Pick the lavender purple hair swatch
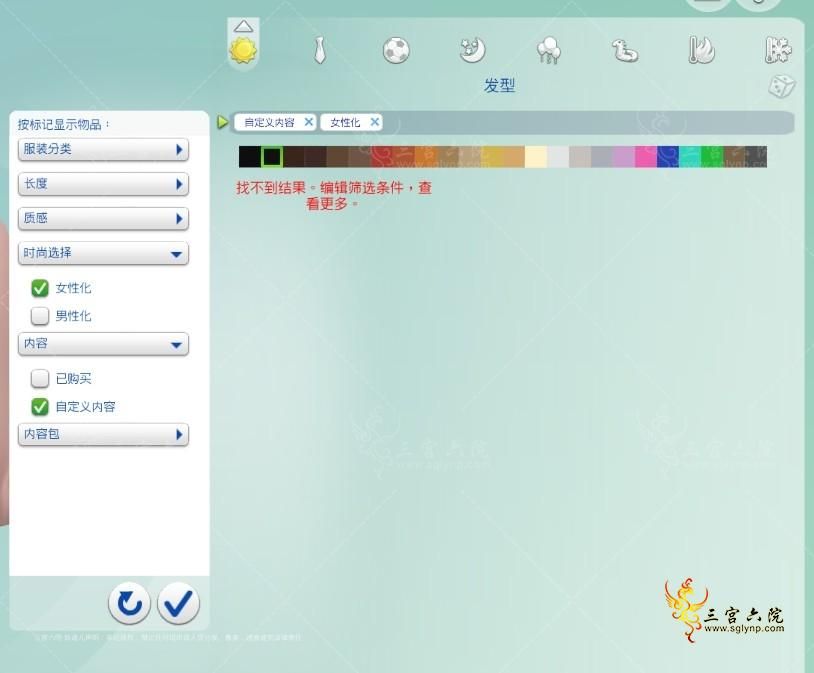Viewport: 814px width, 673px height. tap(623, 157)
